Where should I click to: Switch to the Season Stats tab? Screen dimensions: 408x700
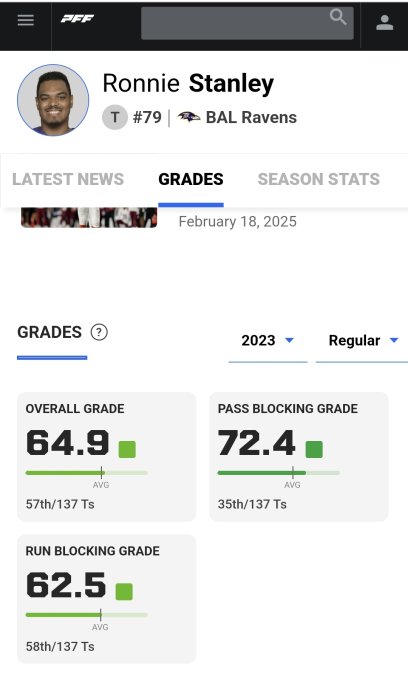tap(319, 179)
